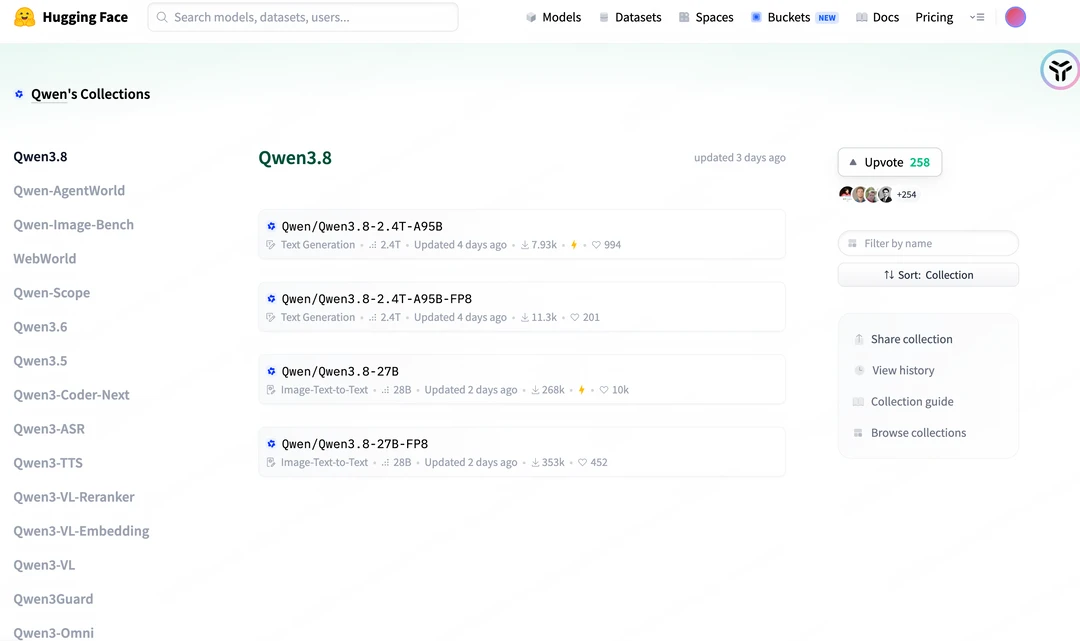
Task: Open the Buckets nav link
Action: (793, 17)
